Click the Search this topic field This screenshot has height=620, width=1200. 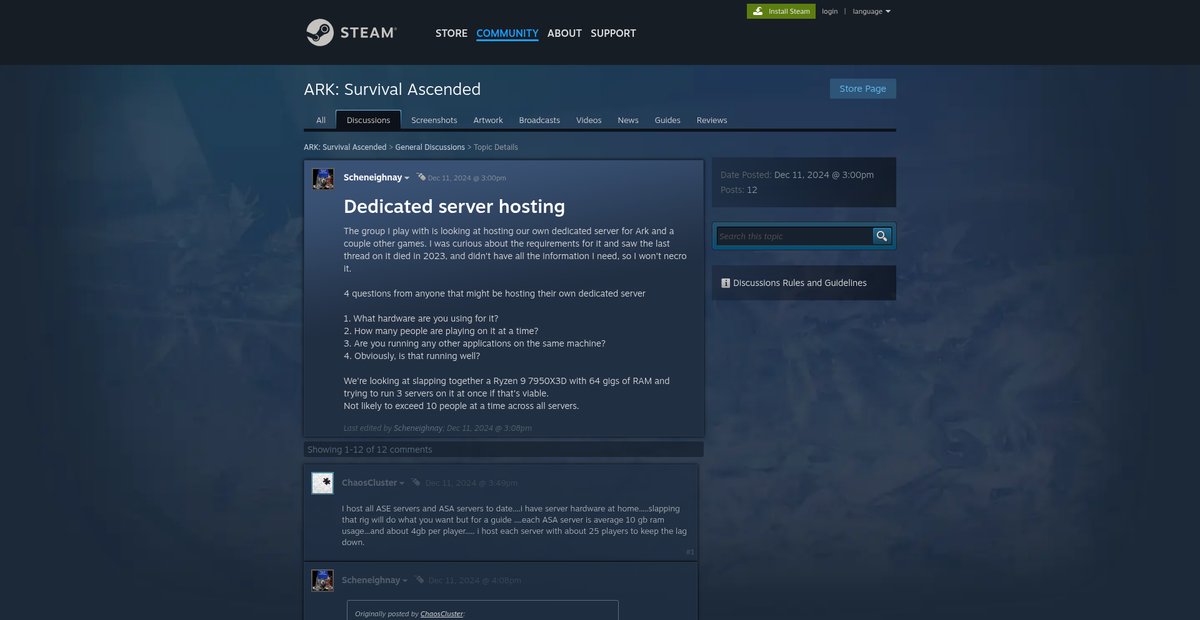794,236
